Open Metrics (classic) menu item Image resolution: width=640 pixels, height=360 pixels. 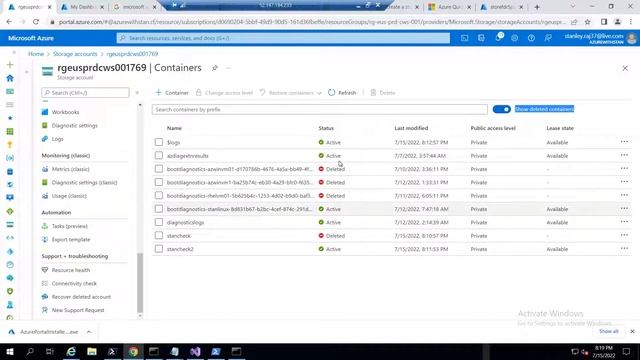click(70, 169)
